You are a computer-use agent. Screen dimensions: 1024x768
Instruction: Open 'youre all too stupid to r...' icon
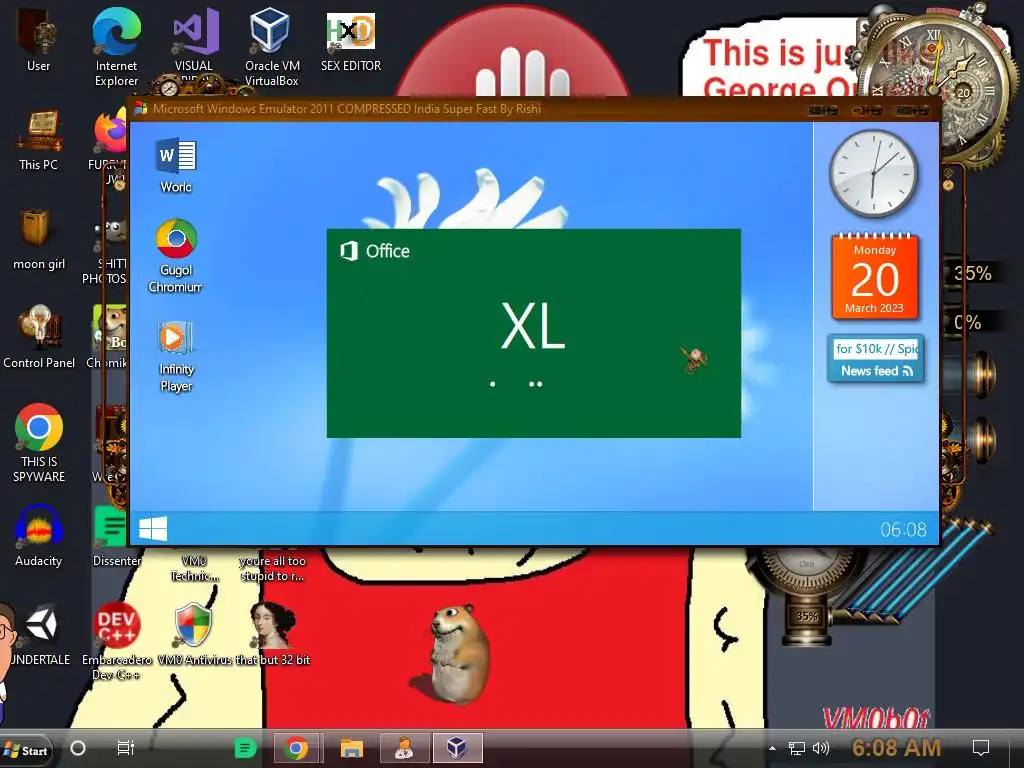272,568
